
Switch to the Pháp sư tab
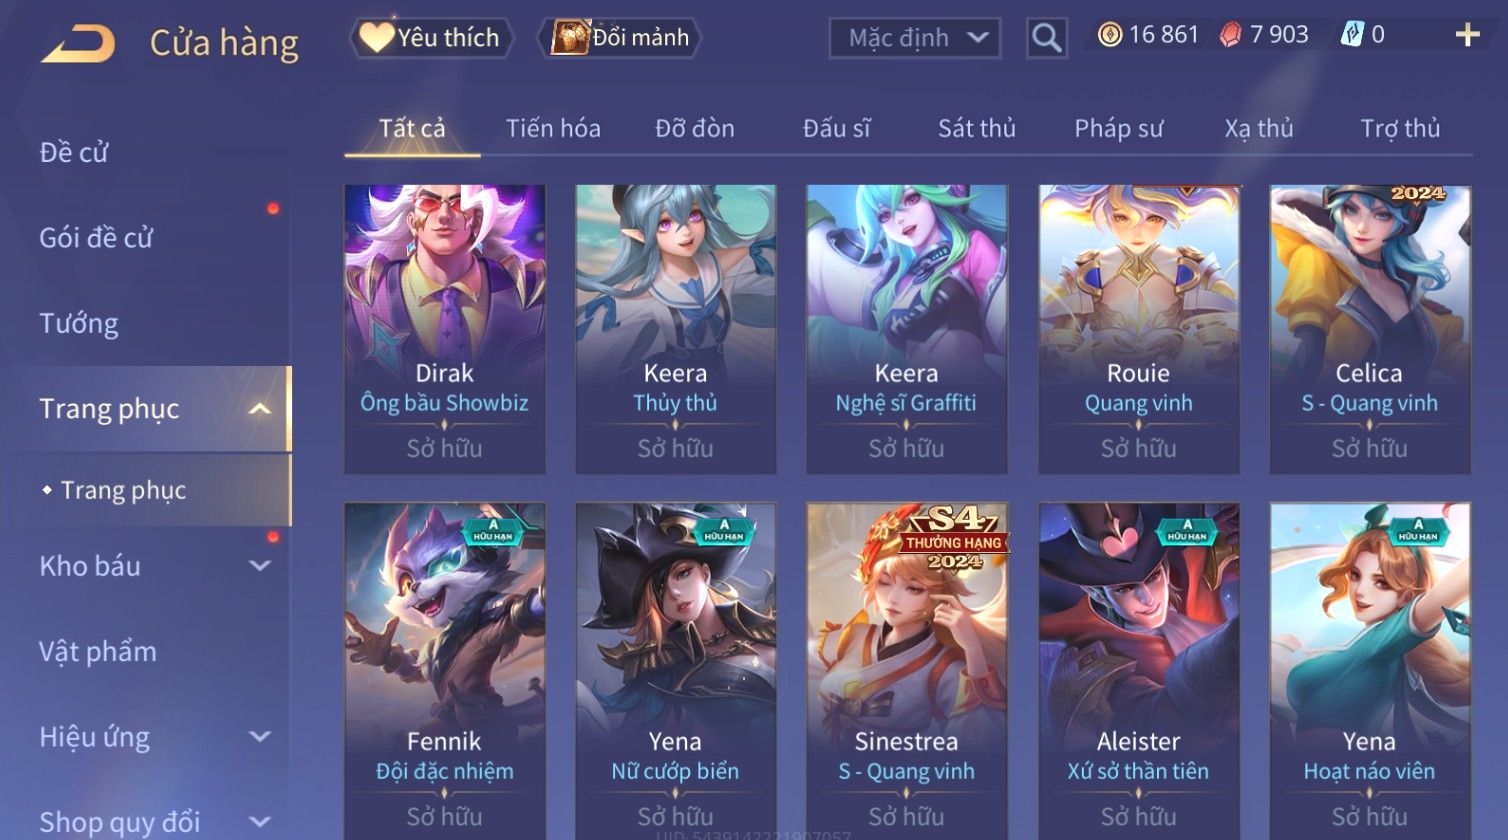[1118, 128]
